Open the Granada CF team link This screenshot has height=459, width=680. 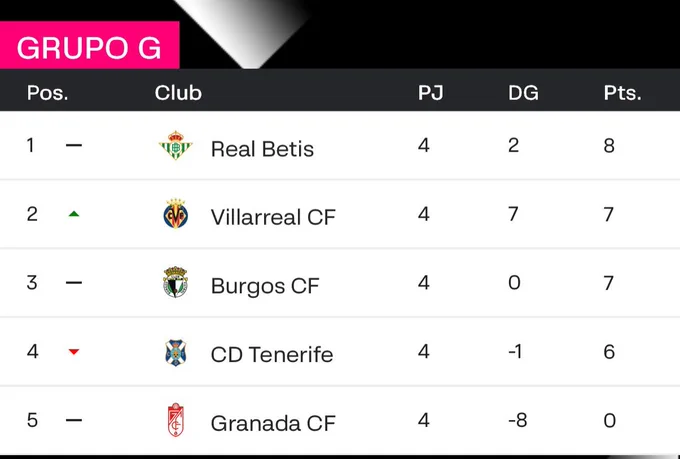[270, 423]
